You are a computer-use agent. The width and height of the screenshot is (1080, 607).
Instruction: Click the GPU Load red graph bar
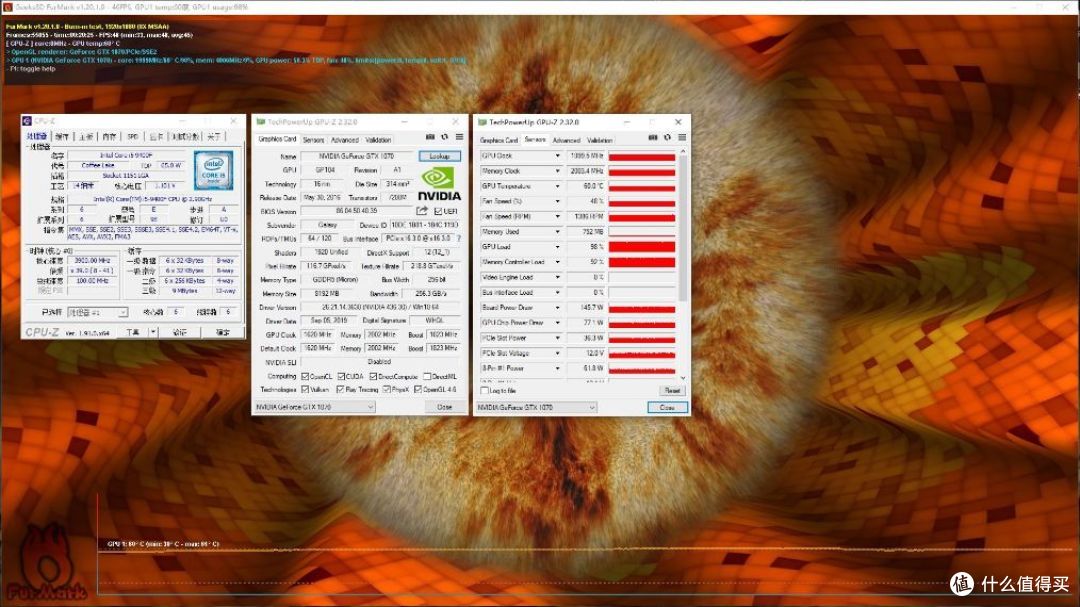[642, 247]
